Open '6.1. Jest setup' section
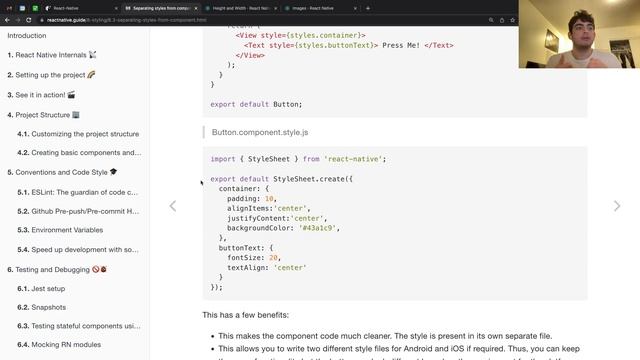The image size is (640, 360). coord(41,289)
